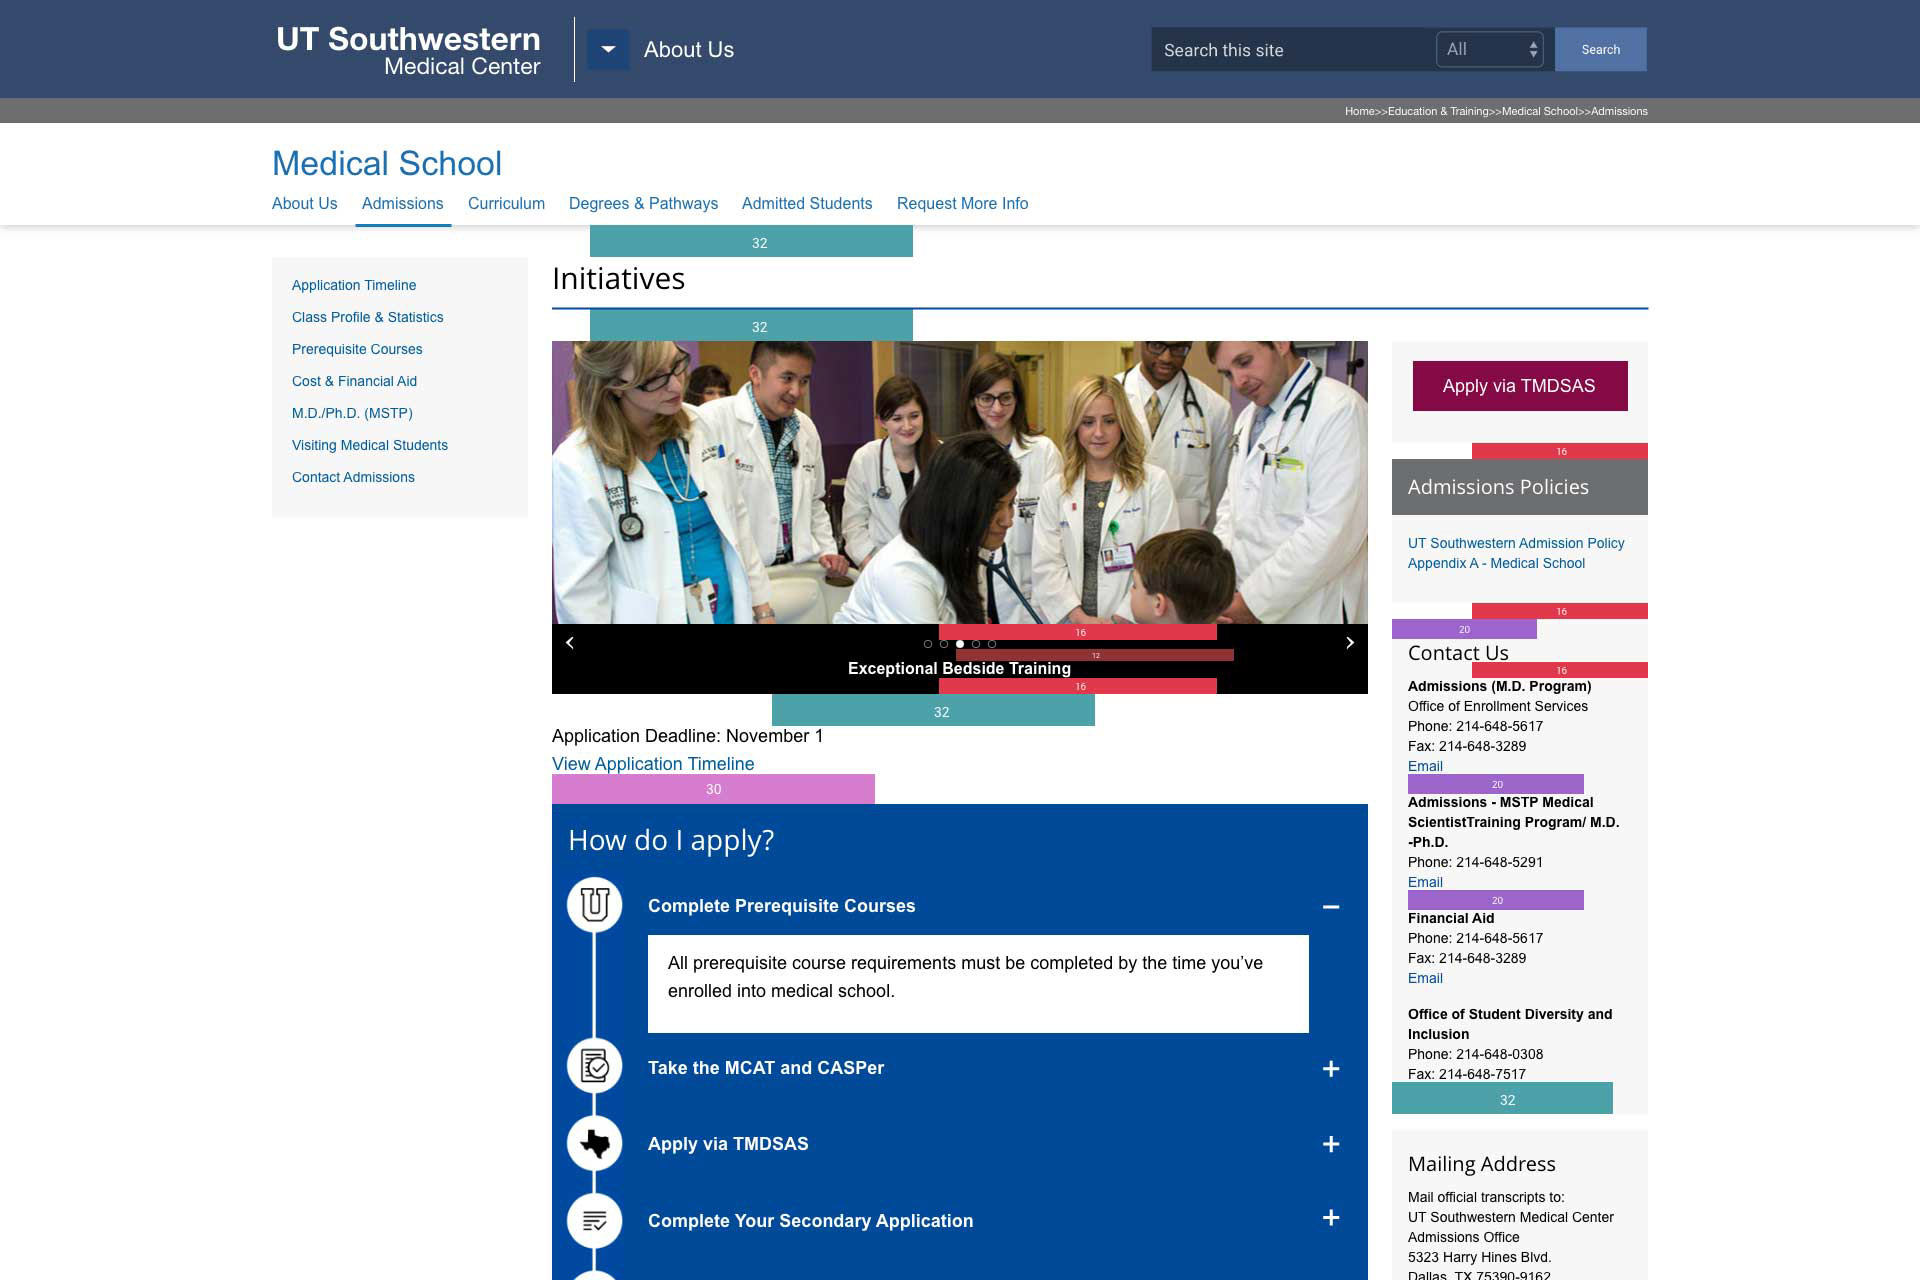This screenshot has width=1920, height=1280.
Task: Open the All search scope dropdown
Action: (1490, 50)
